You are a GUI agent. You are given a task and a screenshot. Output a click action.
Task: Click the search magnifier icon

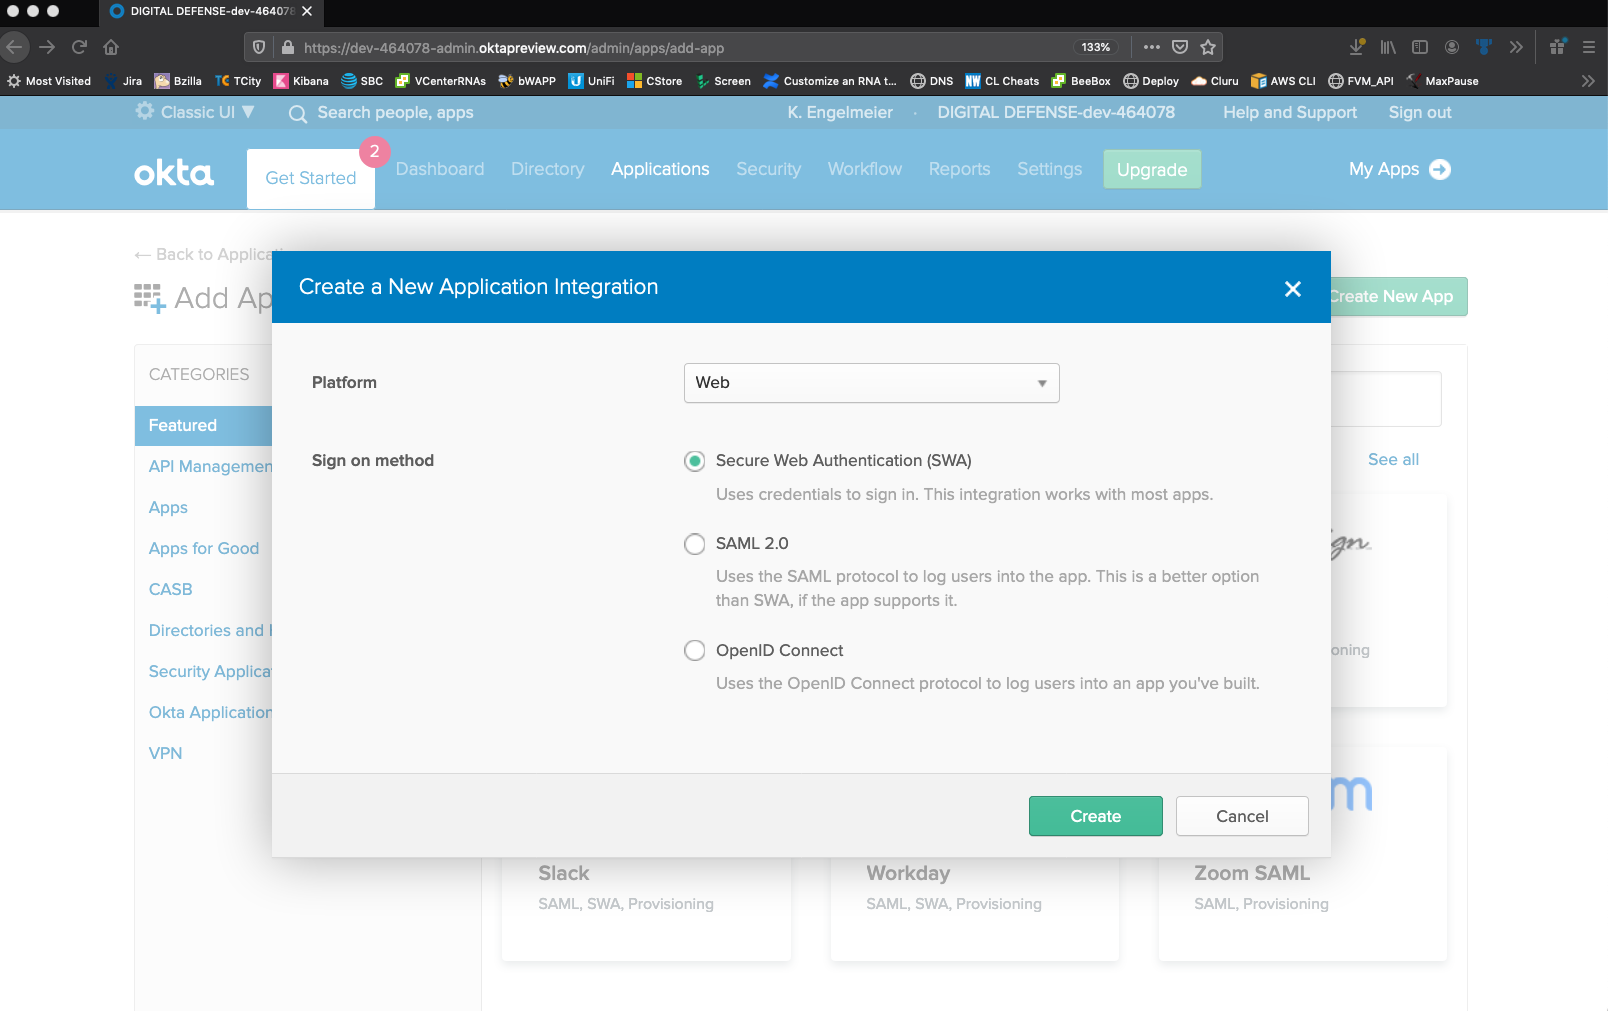click(297, 114)
